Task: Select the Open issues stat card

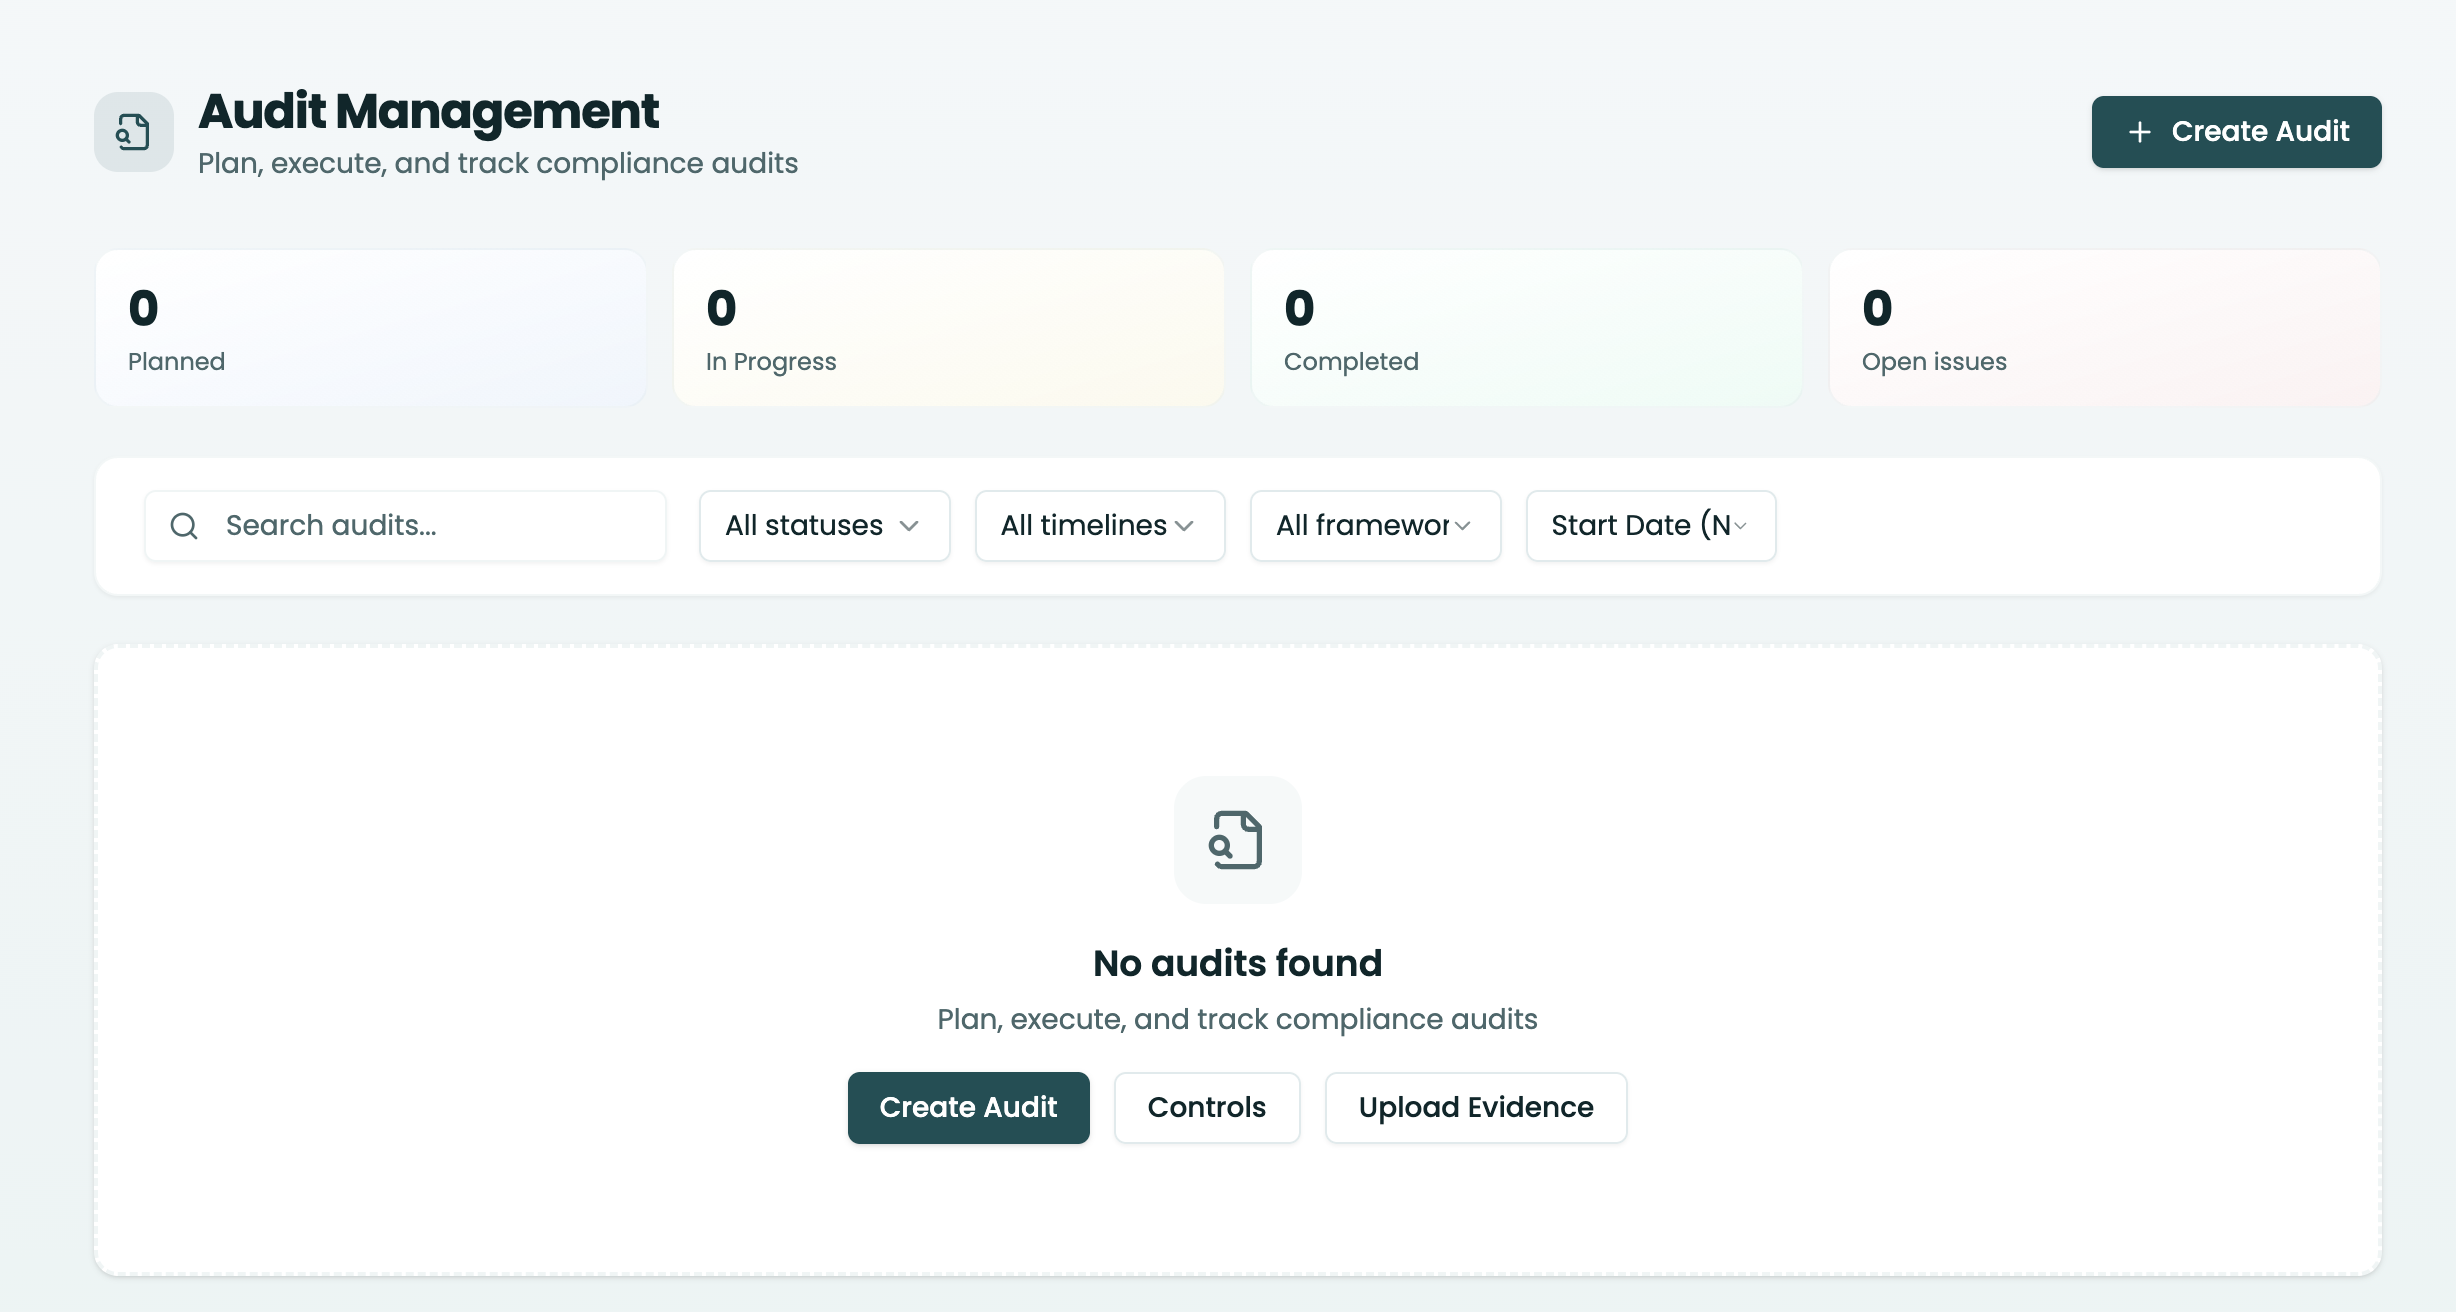Action: pyautogui.click(x=2105, y=328)
